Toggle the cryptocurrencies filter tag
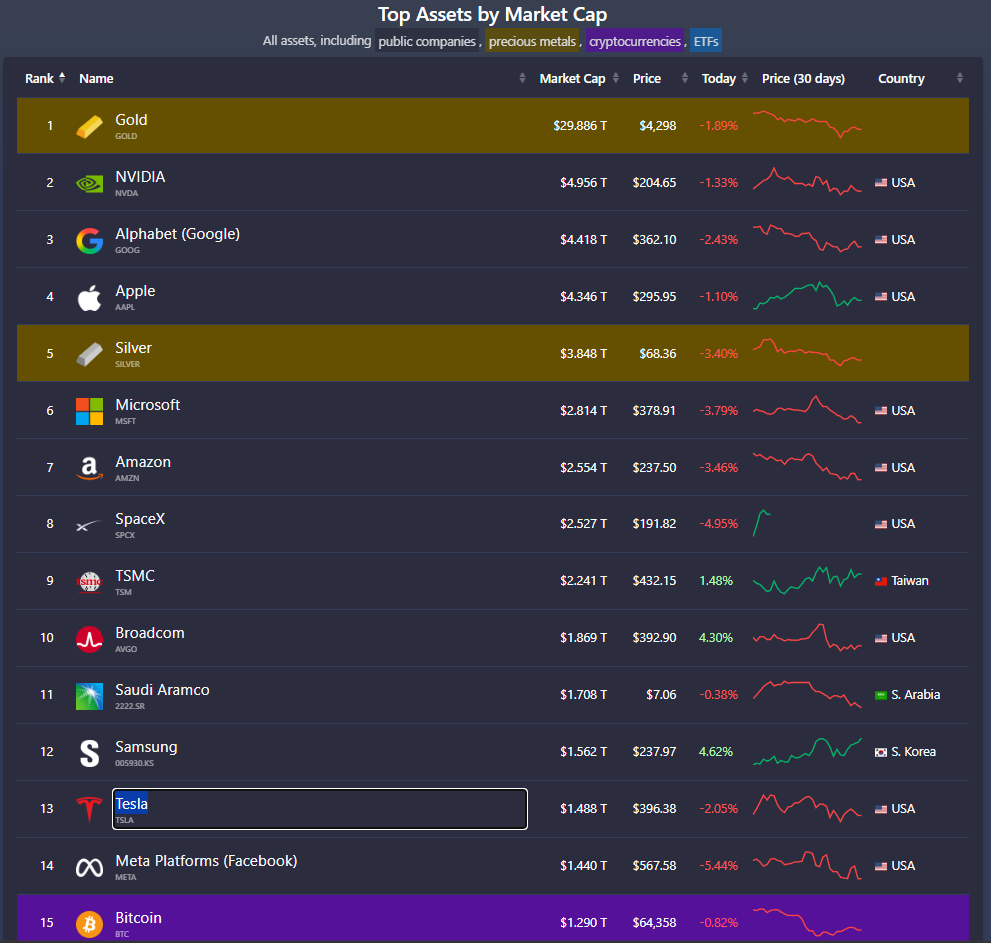This screenshot has height=943, width=991. (x=635, y=41)
